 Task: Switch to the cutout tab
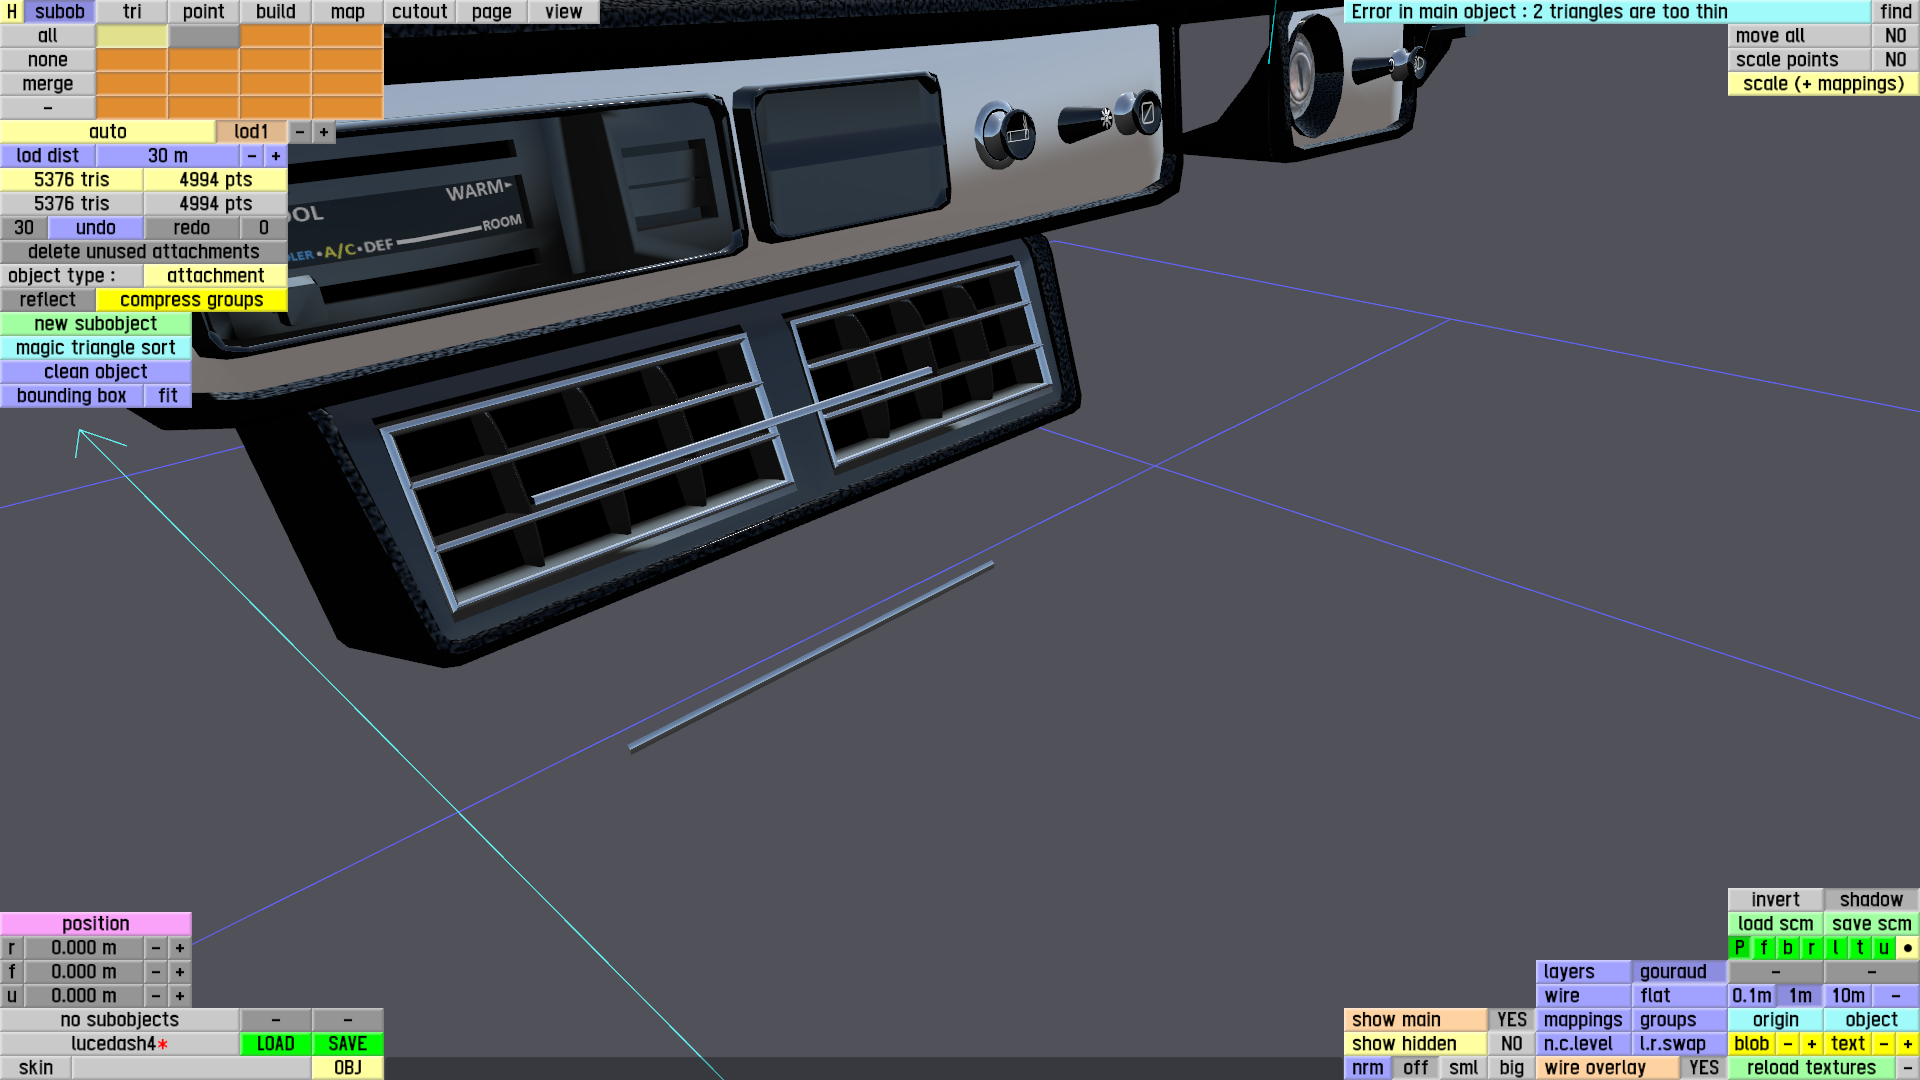click(419, 12)
